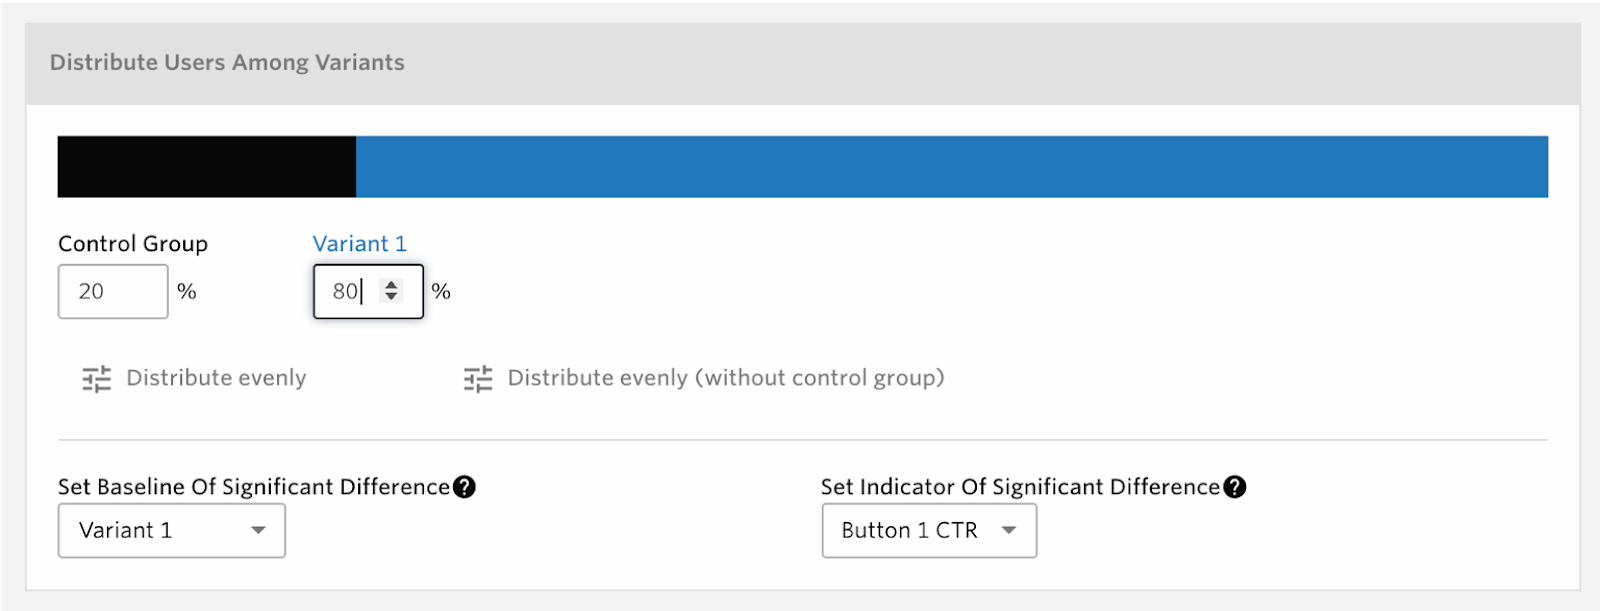The width and height of the screenshot is (1600, 611).
Task: Click the black Control Group bar segment
Action: (207, 167)
